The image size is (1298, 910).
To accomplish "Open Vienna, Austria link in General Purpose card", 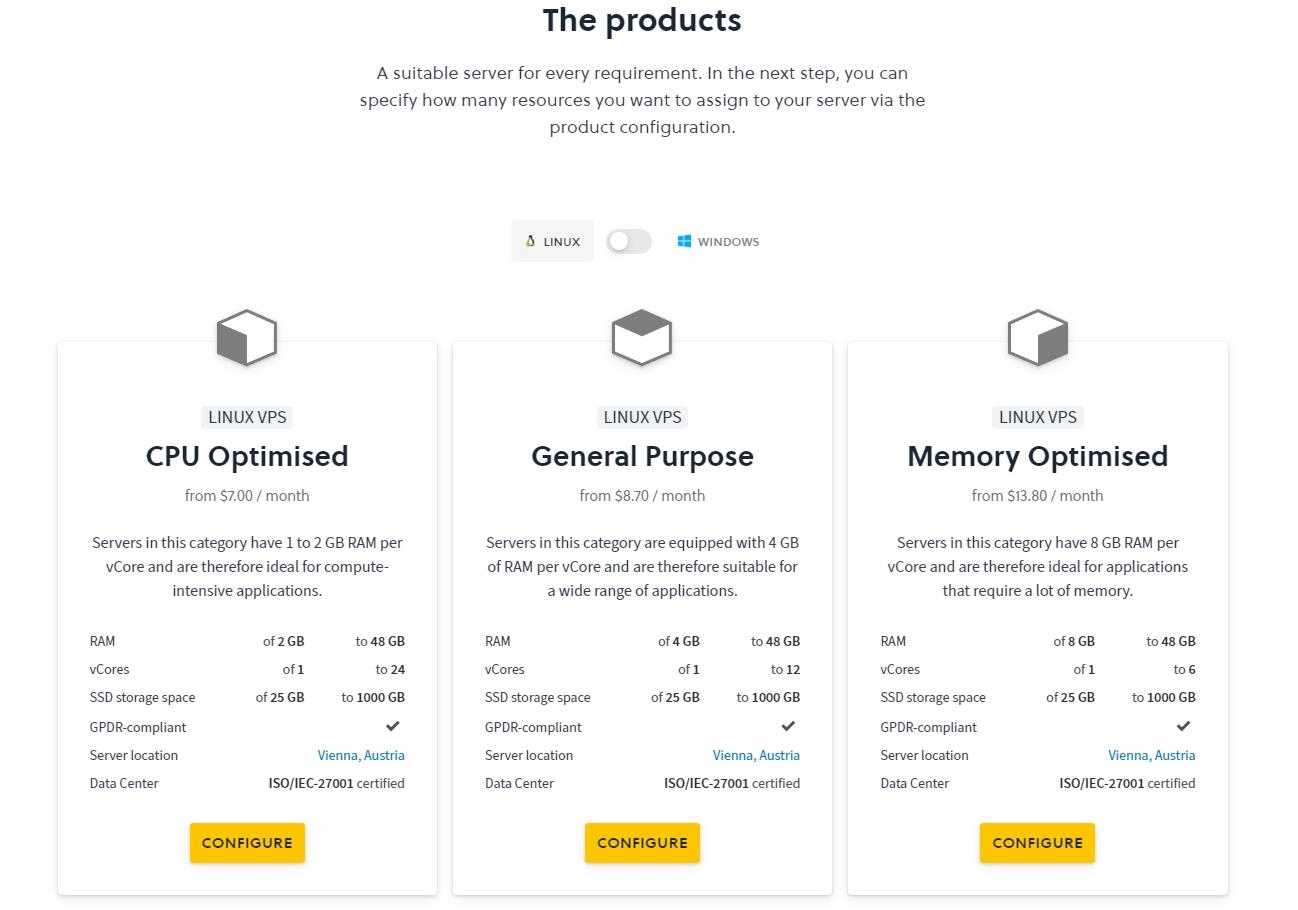I will point(756,755).
